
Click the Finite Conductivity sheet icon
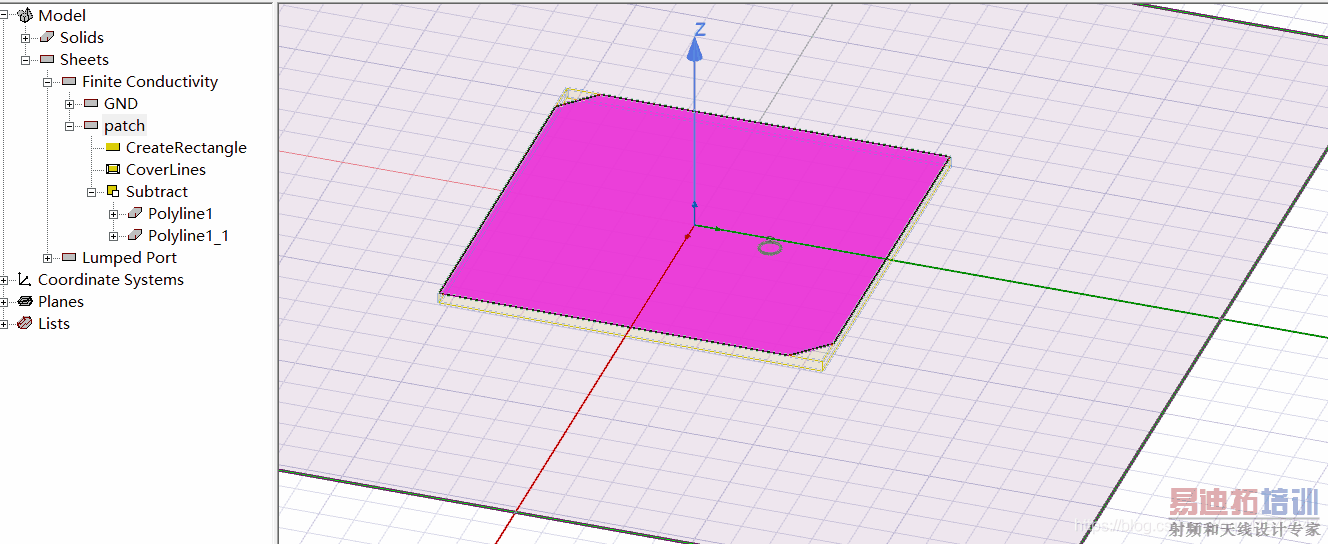[69, 81]
